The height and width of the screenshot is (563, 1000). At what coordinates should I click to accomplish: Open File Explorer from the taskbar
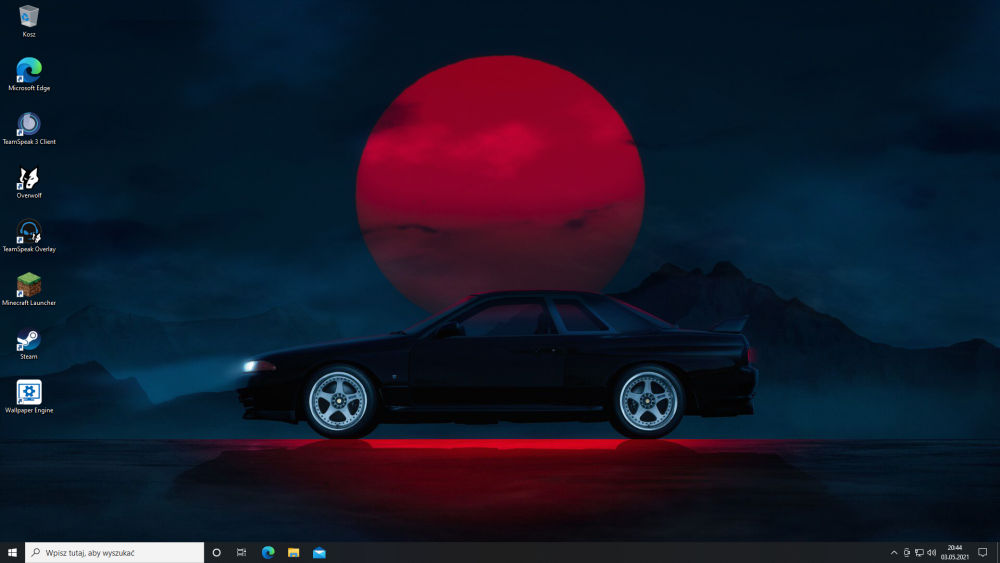[294, 552]
